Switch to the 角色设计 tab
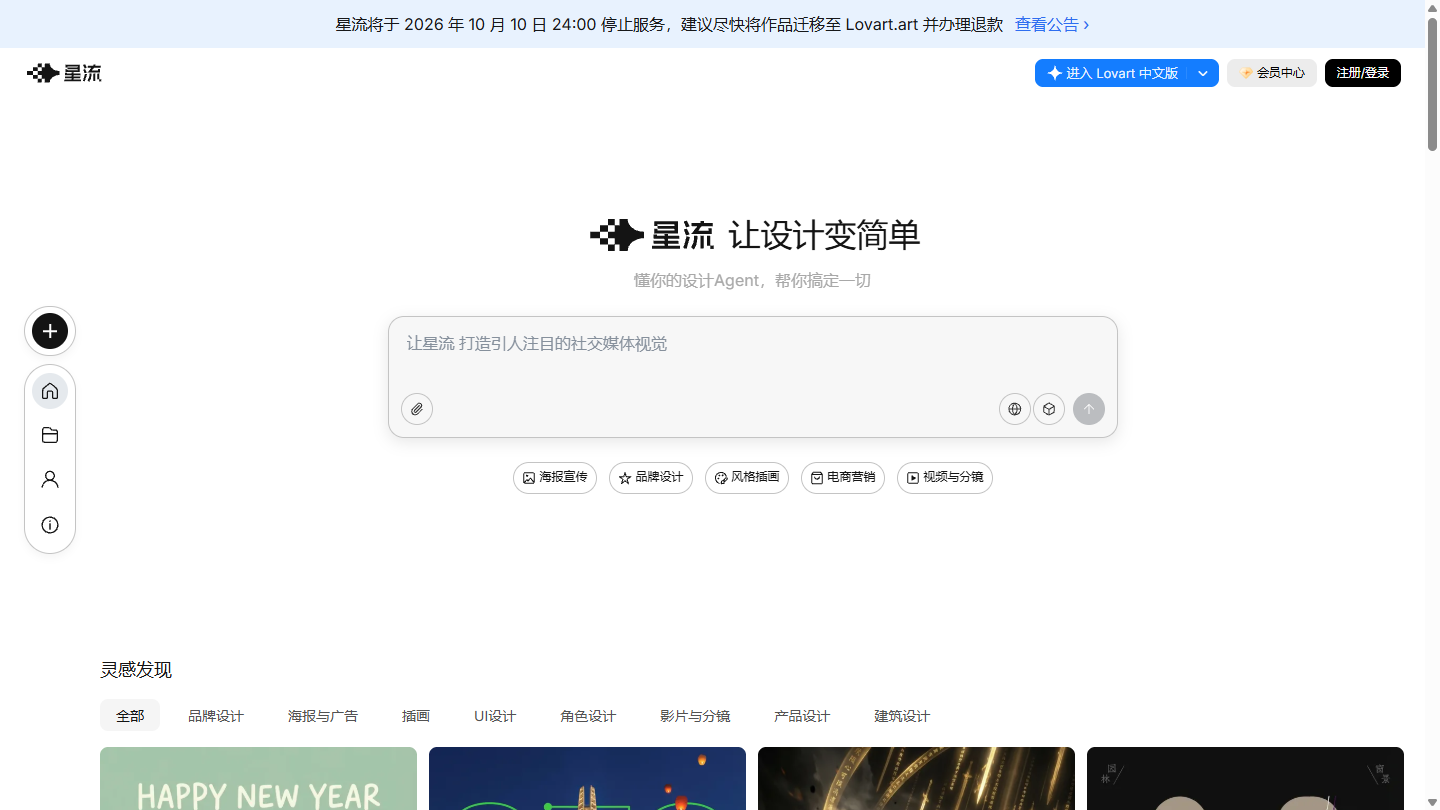The height and width of the screenshot is (810, 1440). (x=588, y=716)
